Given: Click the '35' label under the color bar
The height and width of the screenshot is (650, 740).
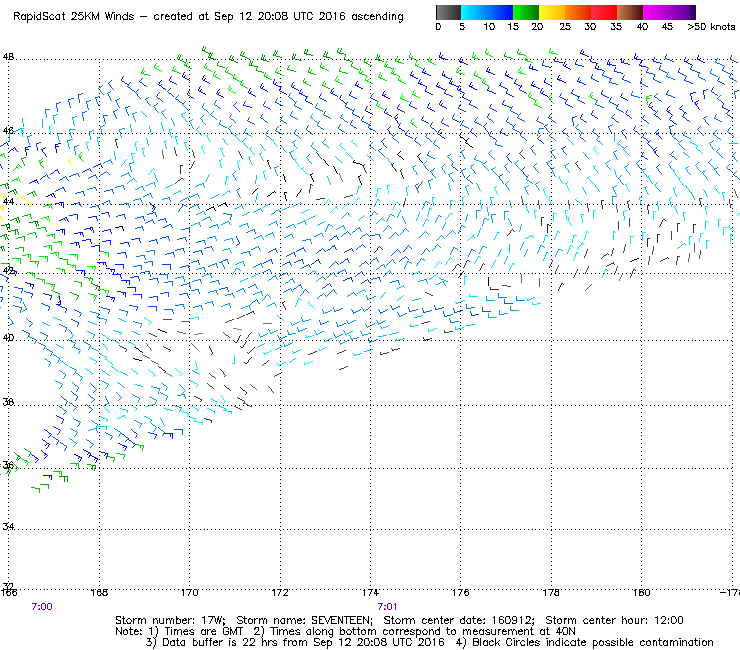Looking at the screenshot, I should point(616,27).
